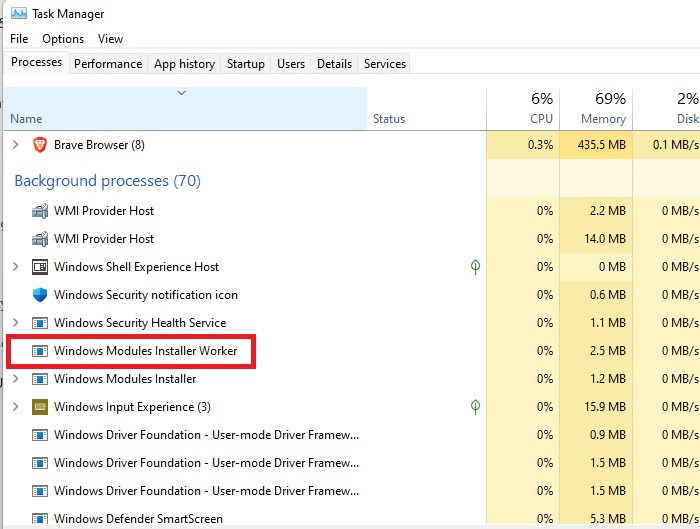The width and height of the screenshot is (700, 529).
Task: Click the green leaf status icon for Windows Shell Experience Host
Action: (475, 267)
